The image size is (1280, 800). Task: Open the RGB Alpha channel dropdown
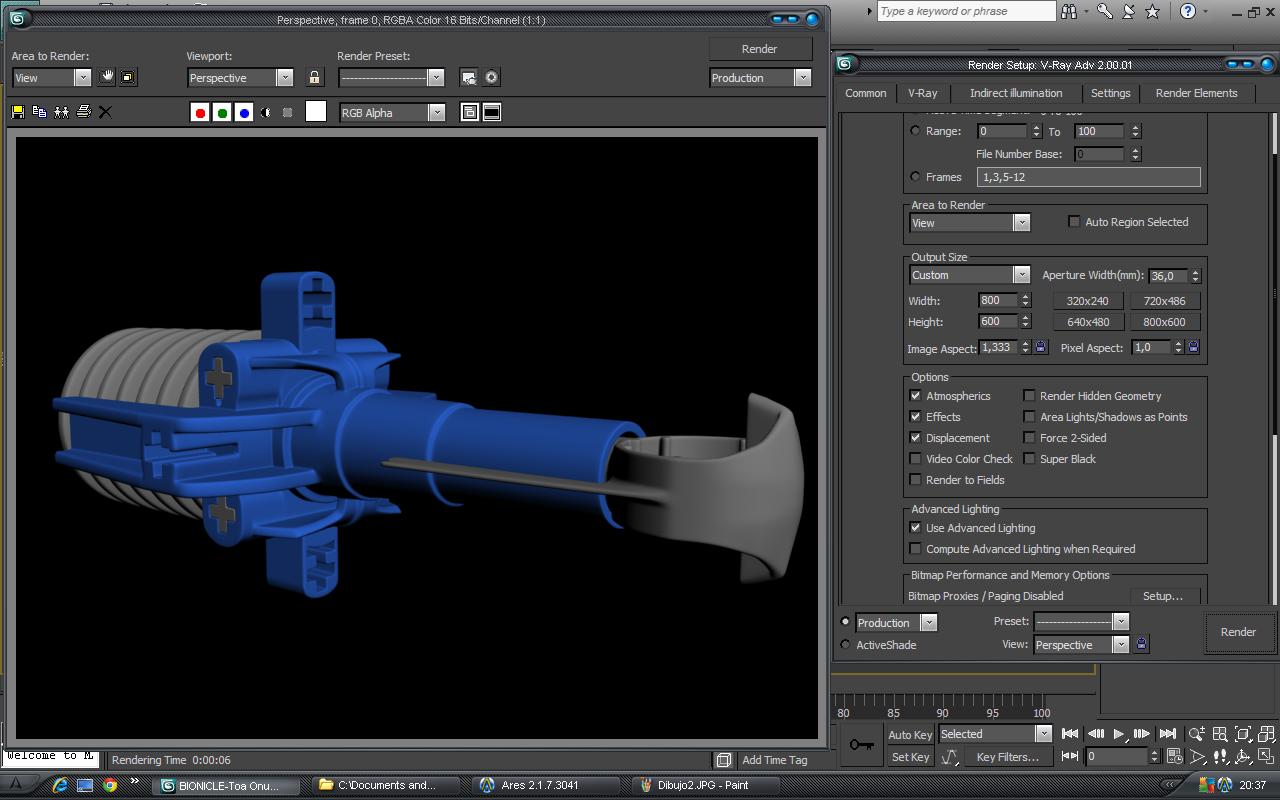click(x=392, y=113)
